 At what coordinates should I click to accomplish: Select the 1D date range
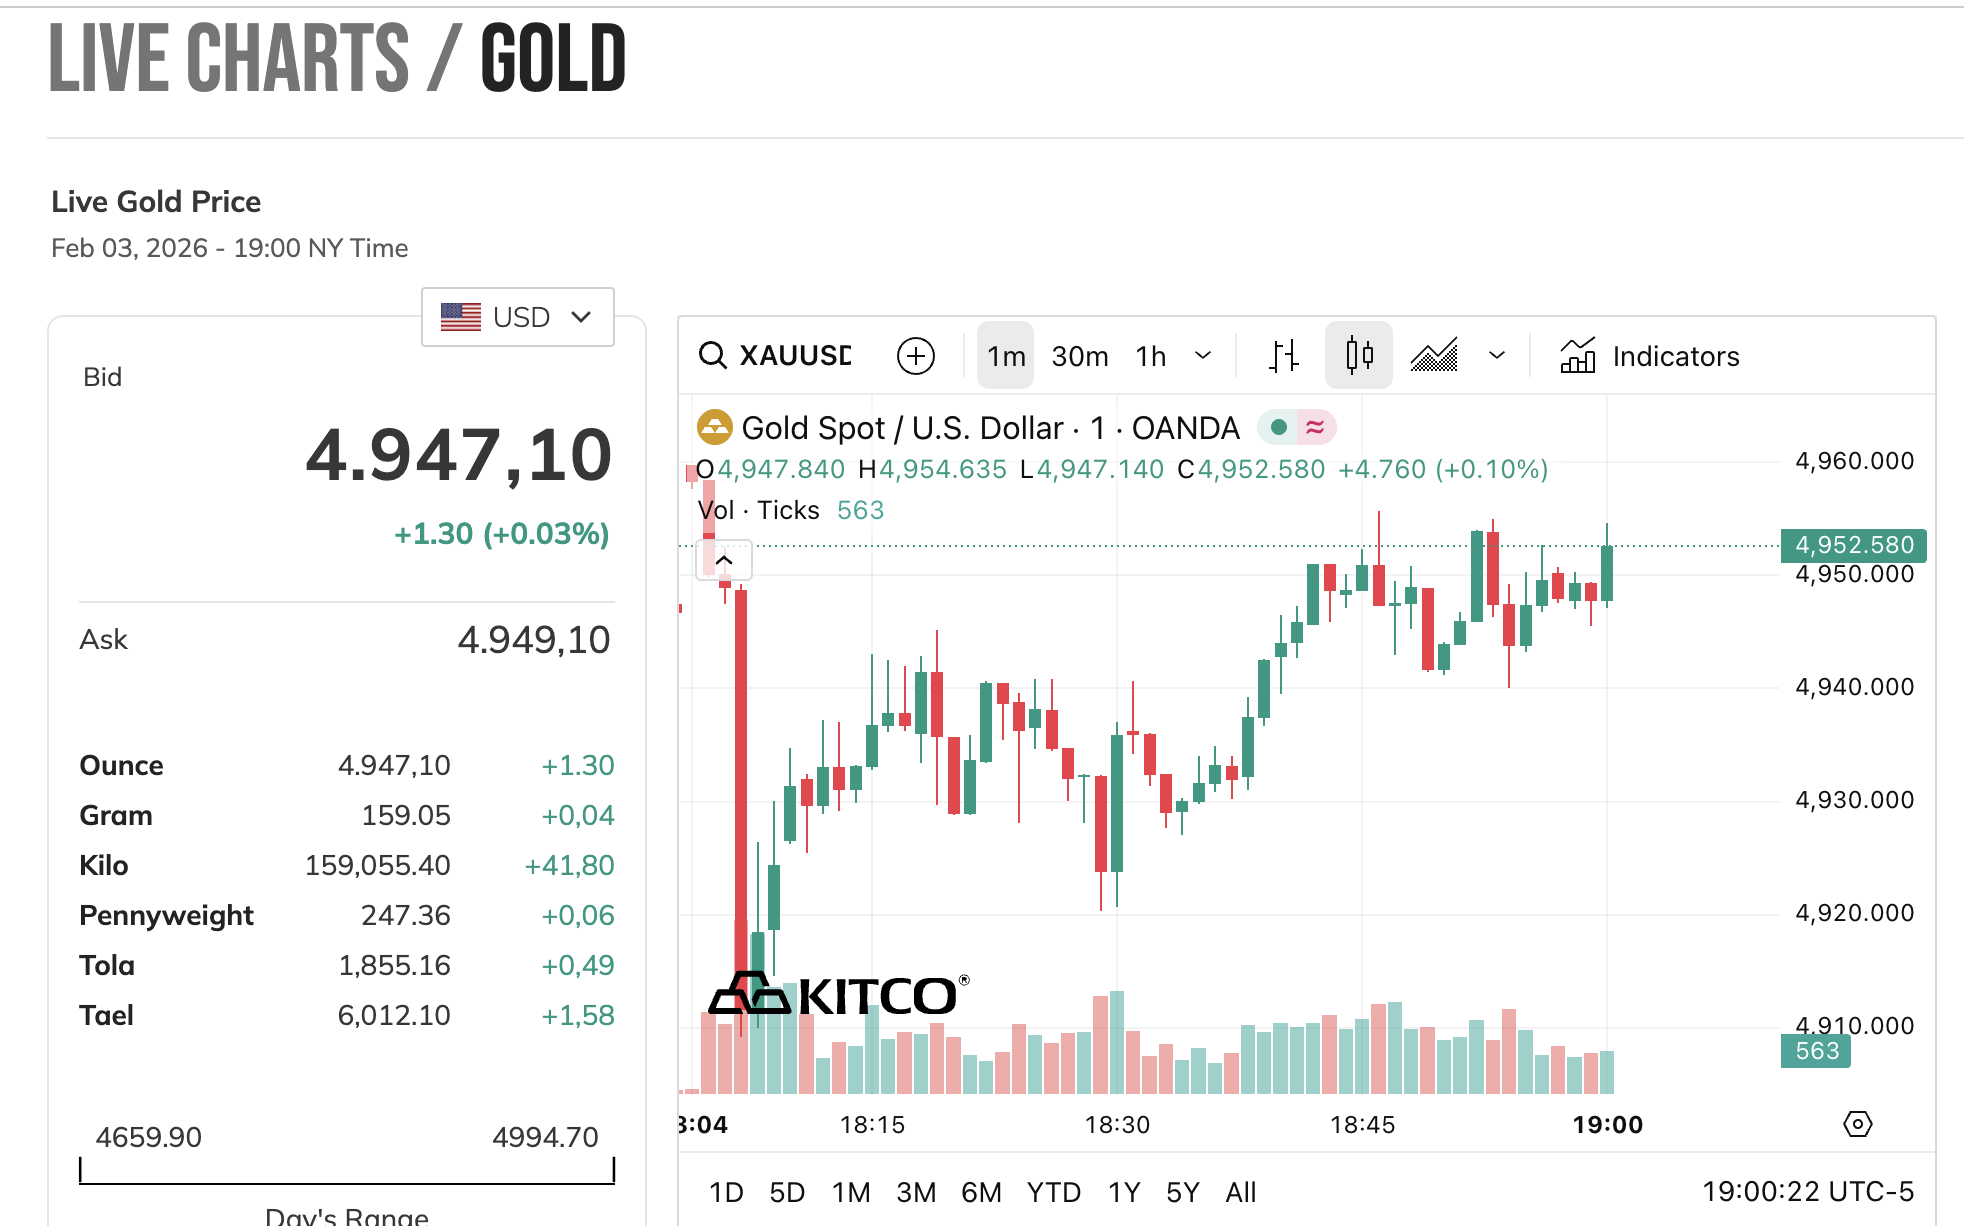726,1192
